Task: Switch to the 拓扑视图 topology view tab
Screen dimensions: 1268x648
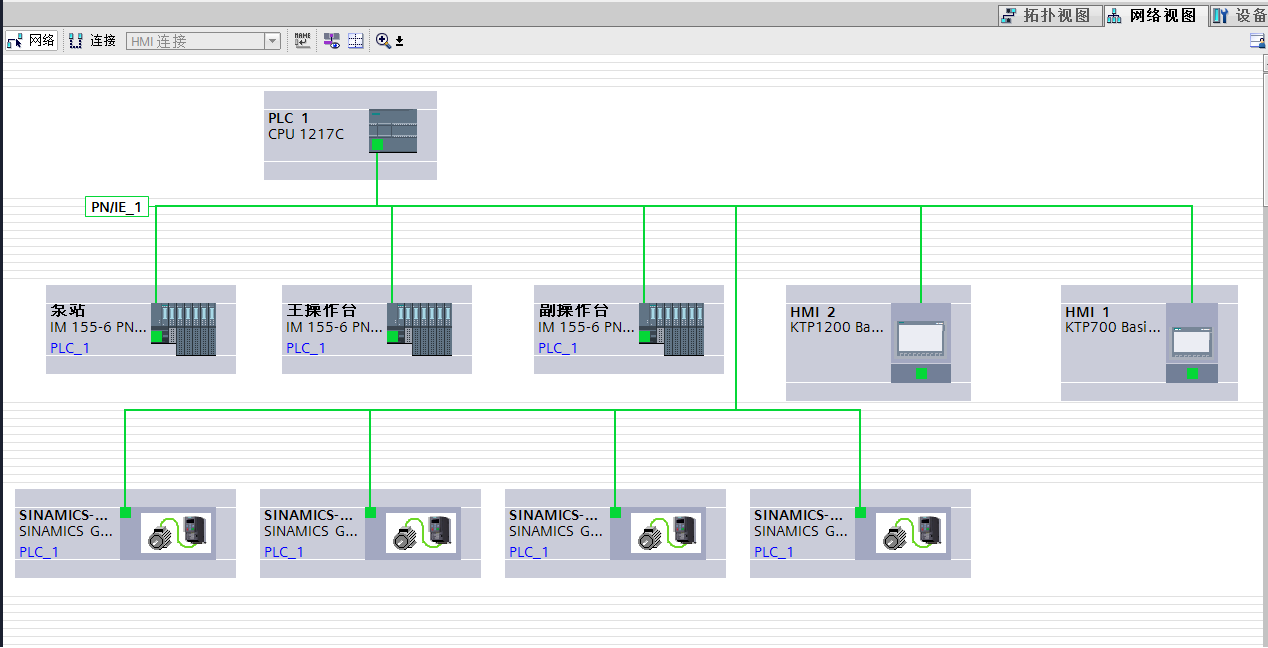Action: coord(1050,15)
